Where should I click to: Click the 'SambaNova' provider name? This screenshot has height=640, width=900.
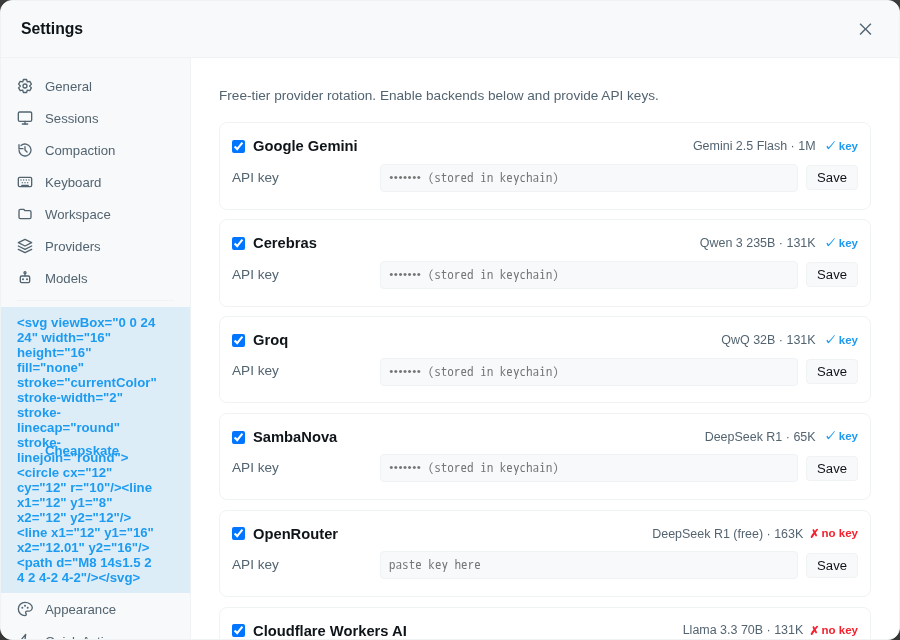pos(295,437)
